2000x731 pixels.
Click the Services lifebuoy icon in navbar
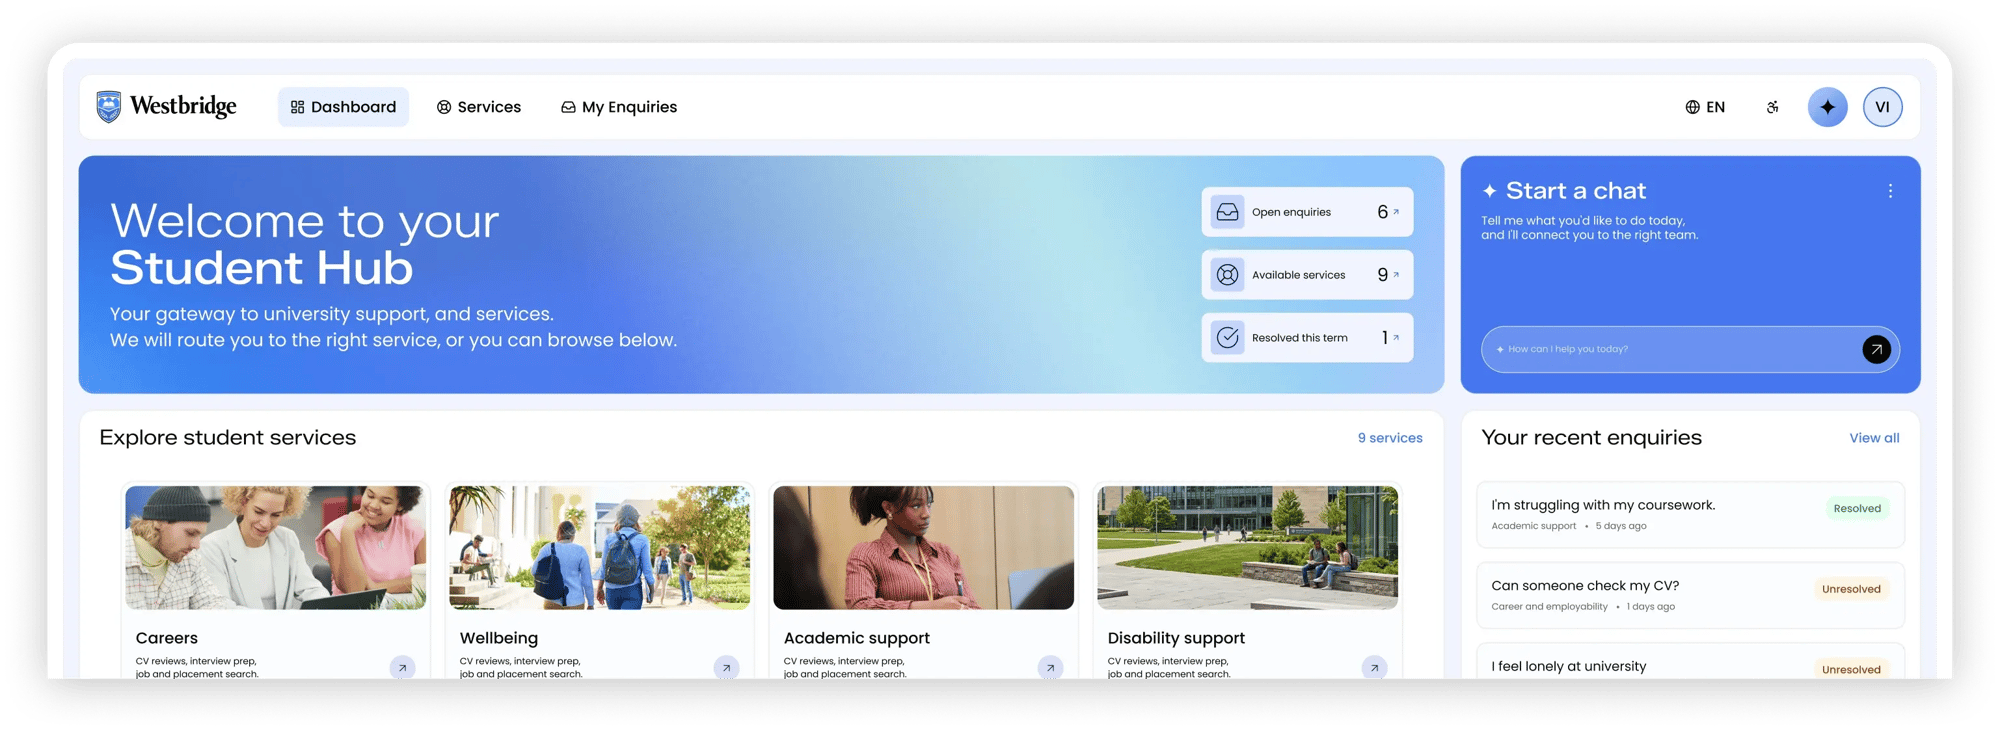click(444, 107)
